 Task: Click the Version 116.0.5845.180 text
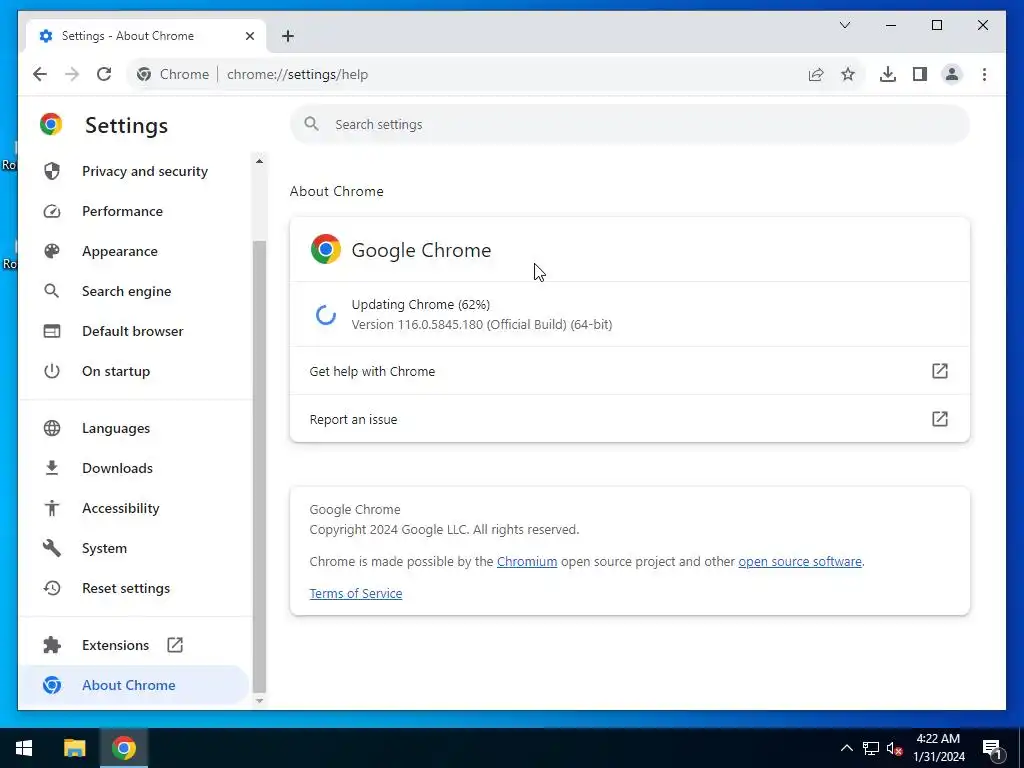point(482,325)
